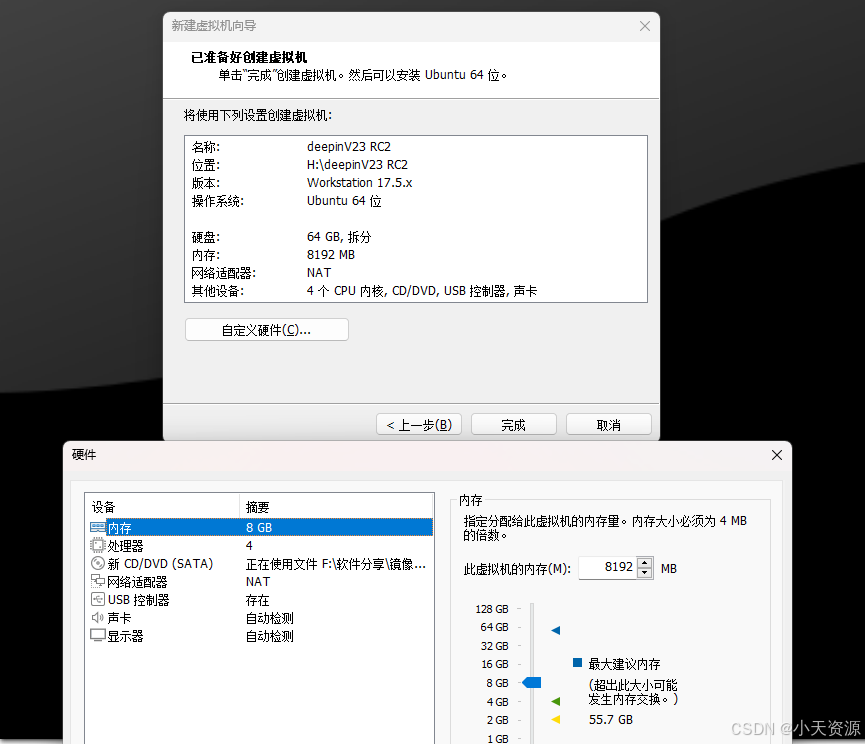Select the 内存 row in device list
Viewport: 865px width, 744px height.
[x=261, y=528]
